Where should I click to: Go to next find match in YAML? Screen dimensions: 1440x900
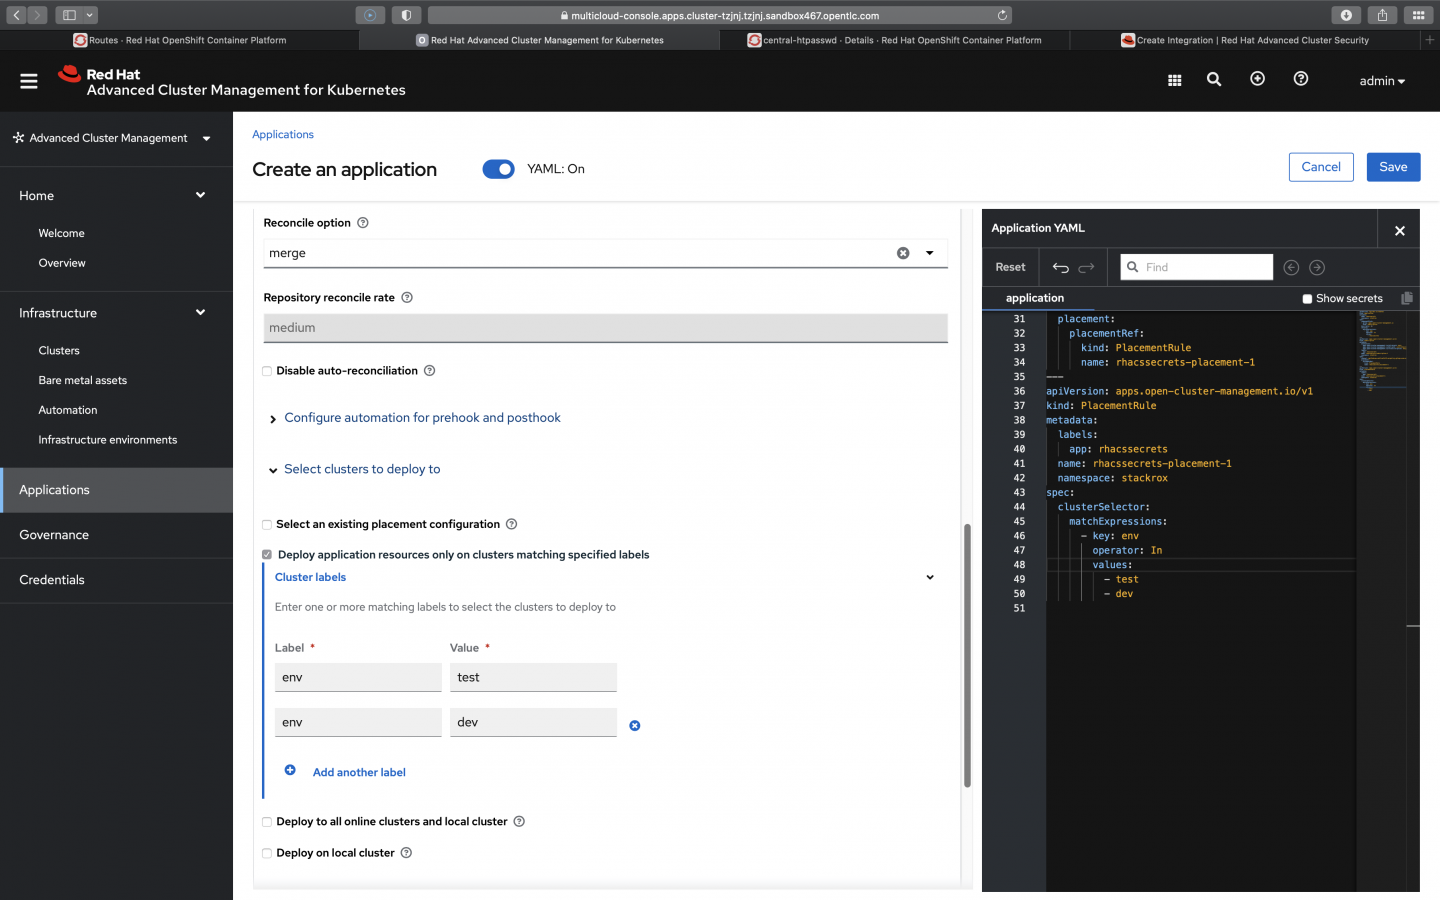pyautogui.click(x=1317, y=267)
